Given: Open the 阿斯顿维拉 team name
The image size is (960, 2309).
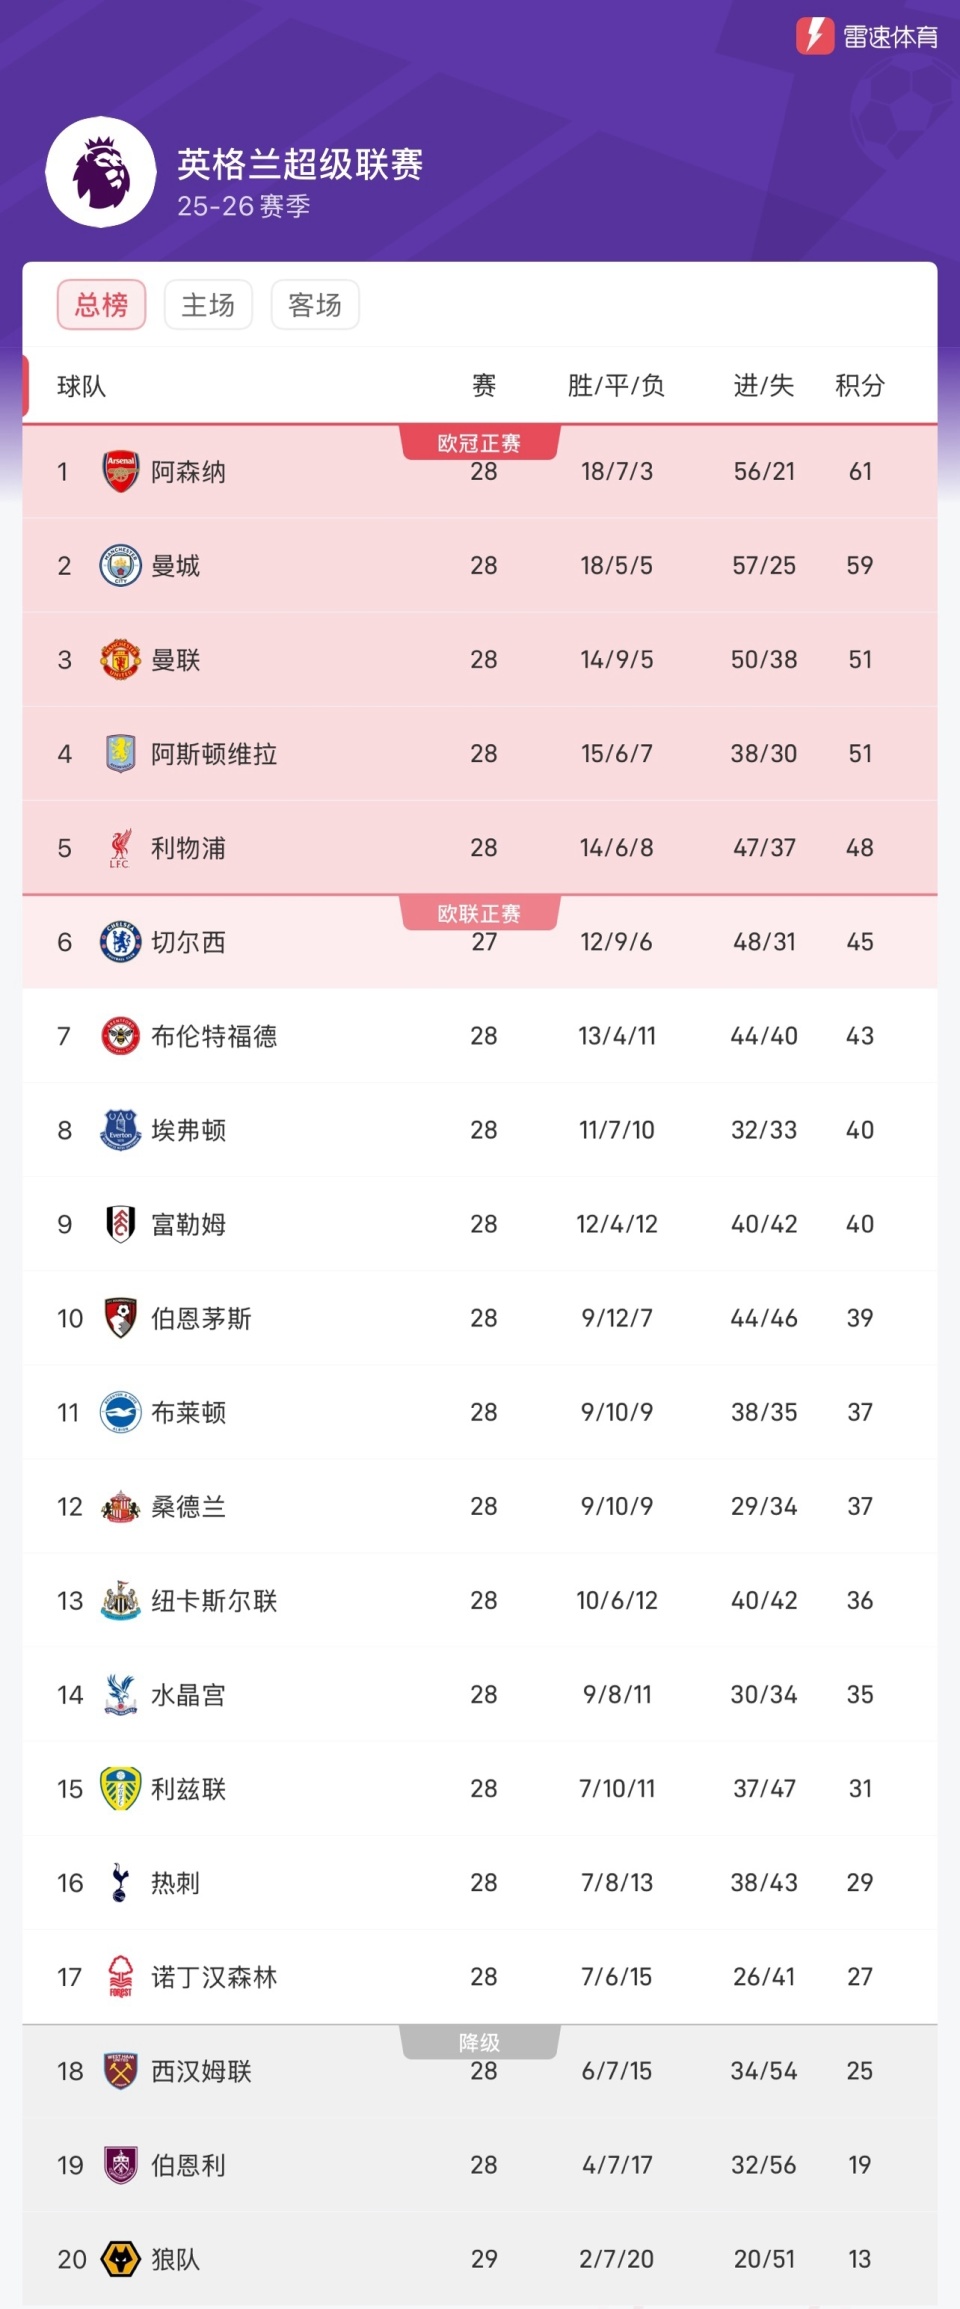Looking at the screenshot, I should pos(214,754).
